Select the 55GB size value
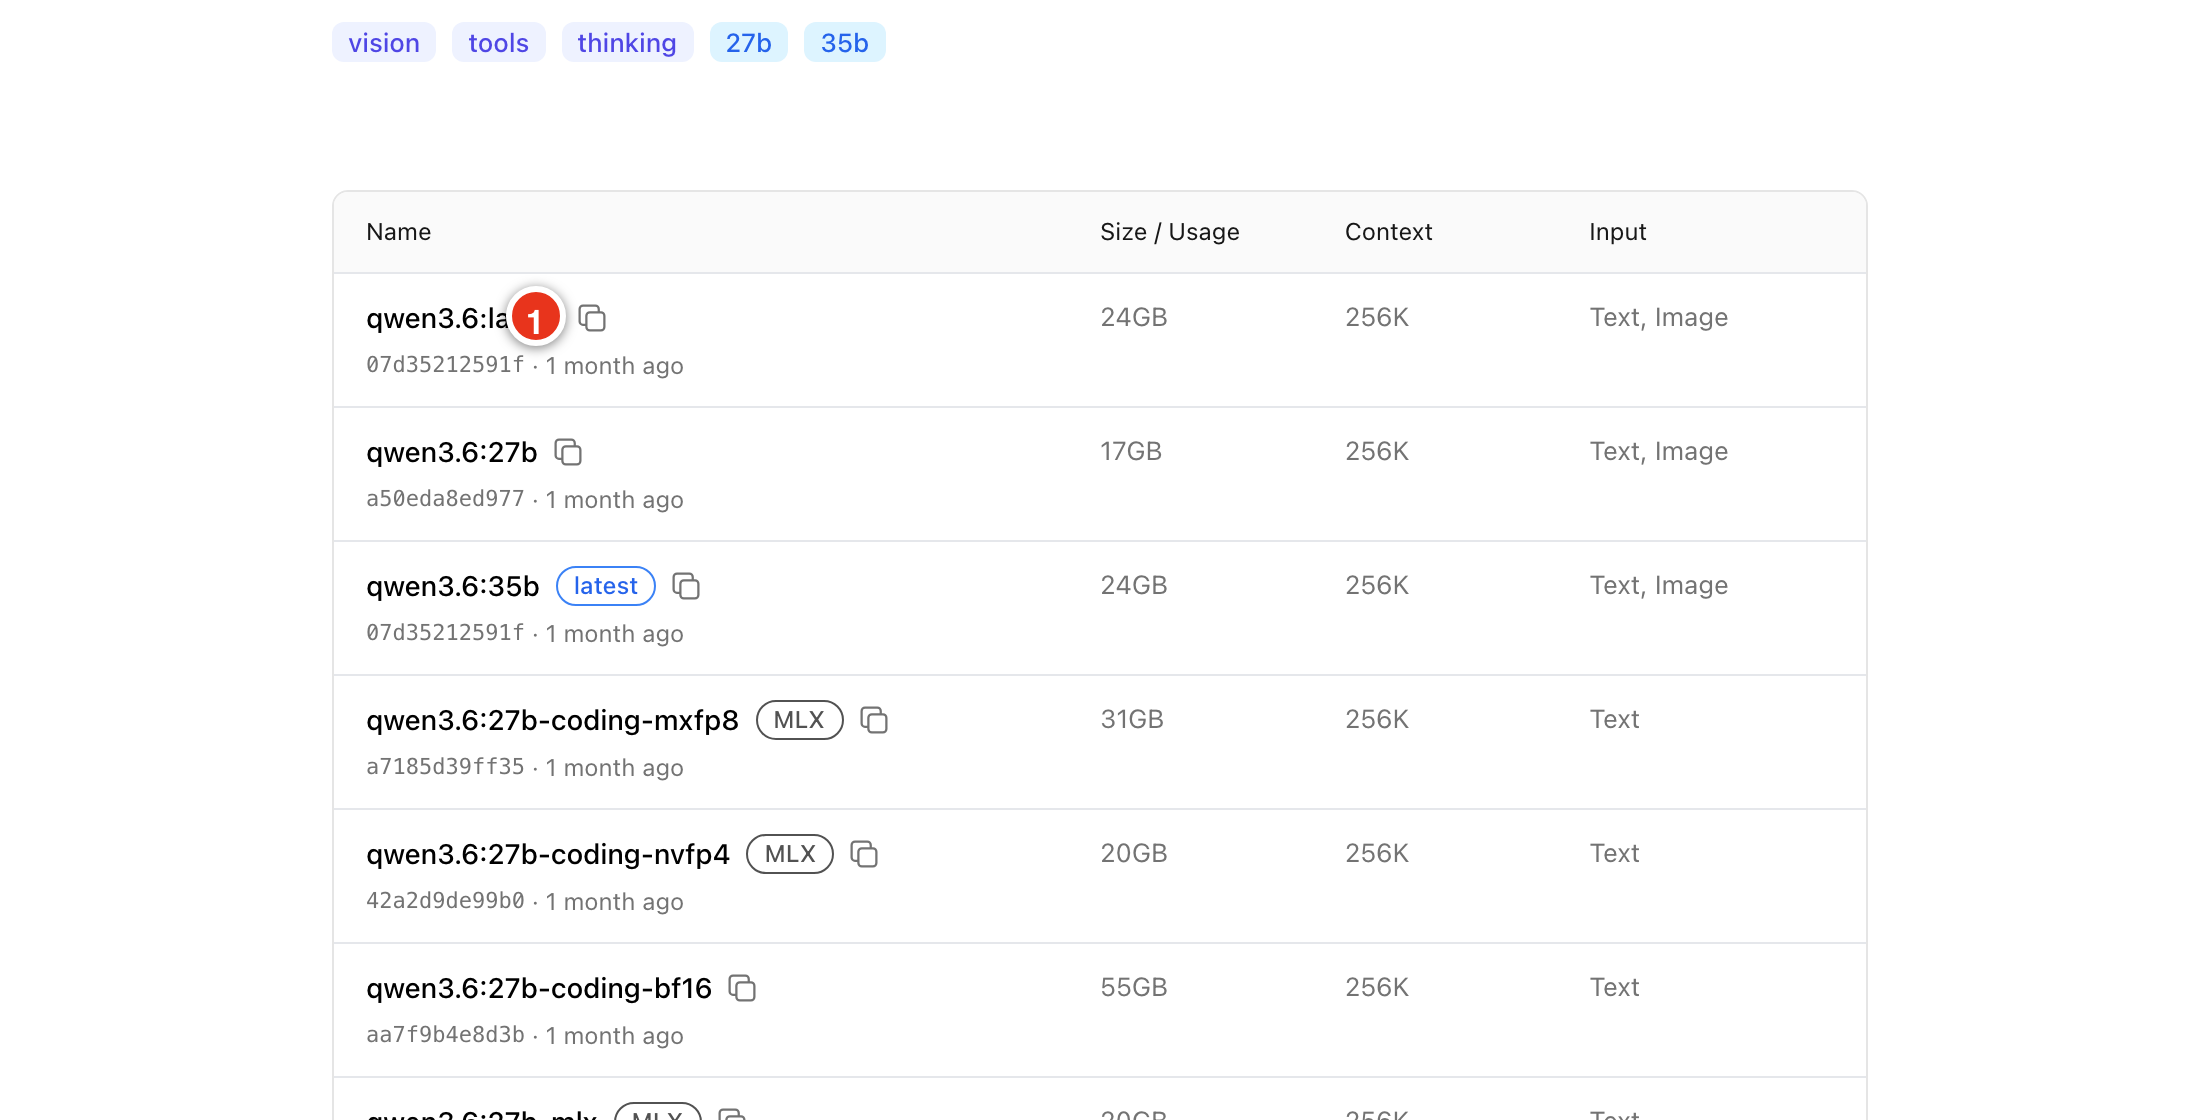 [1134, 987]
